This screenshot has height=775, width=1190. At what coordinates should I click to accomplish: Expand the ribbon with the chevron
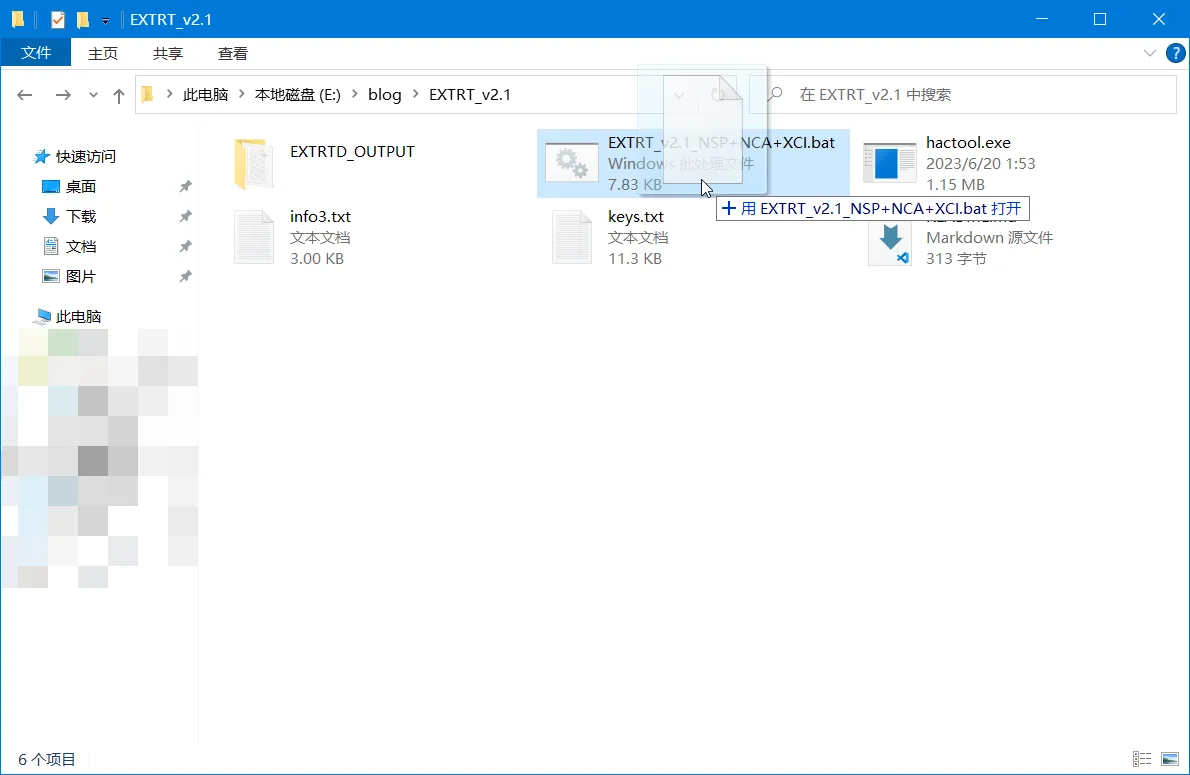[x=1149, y=53]
